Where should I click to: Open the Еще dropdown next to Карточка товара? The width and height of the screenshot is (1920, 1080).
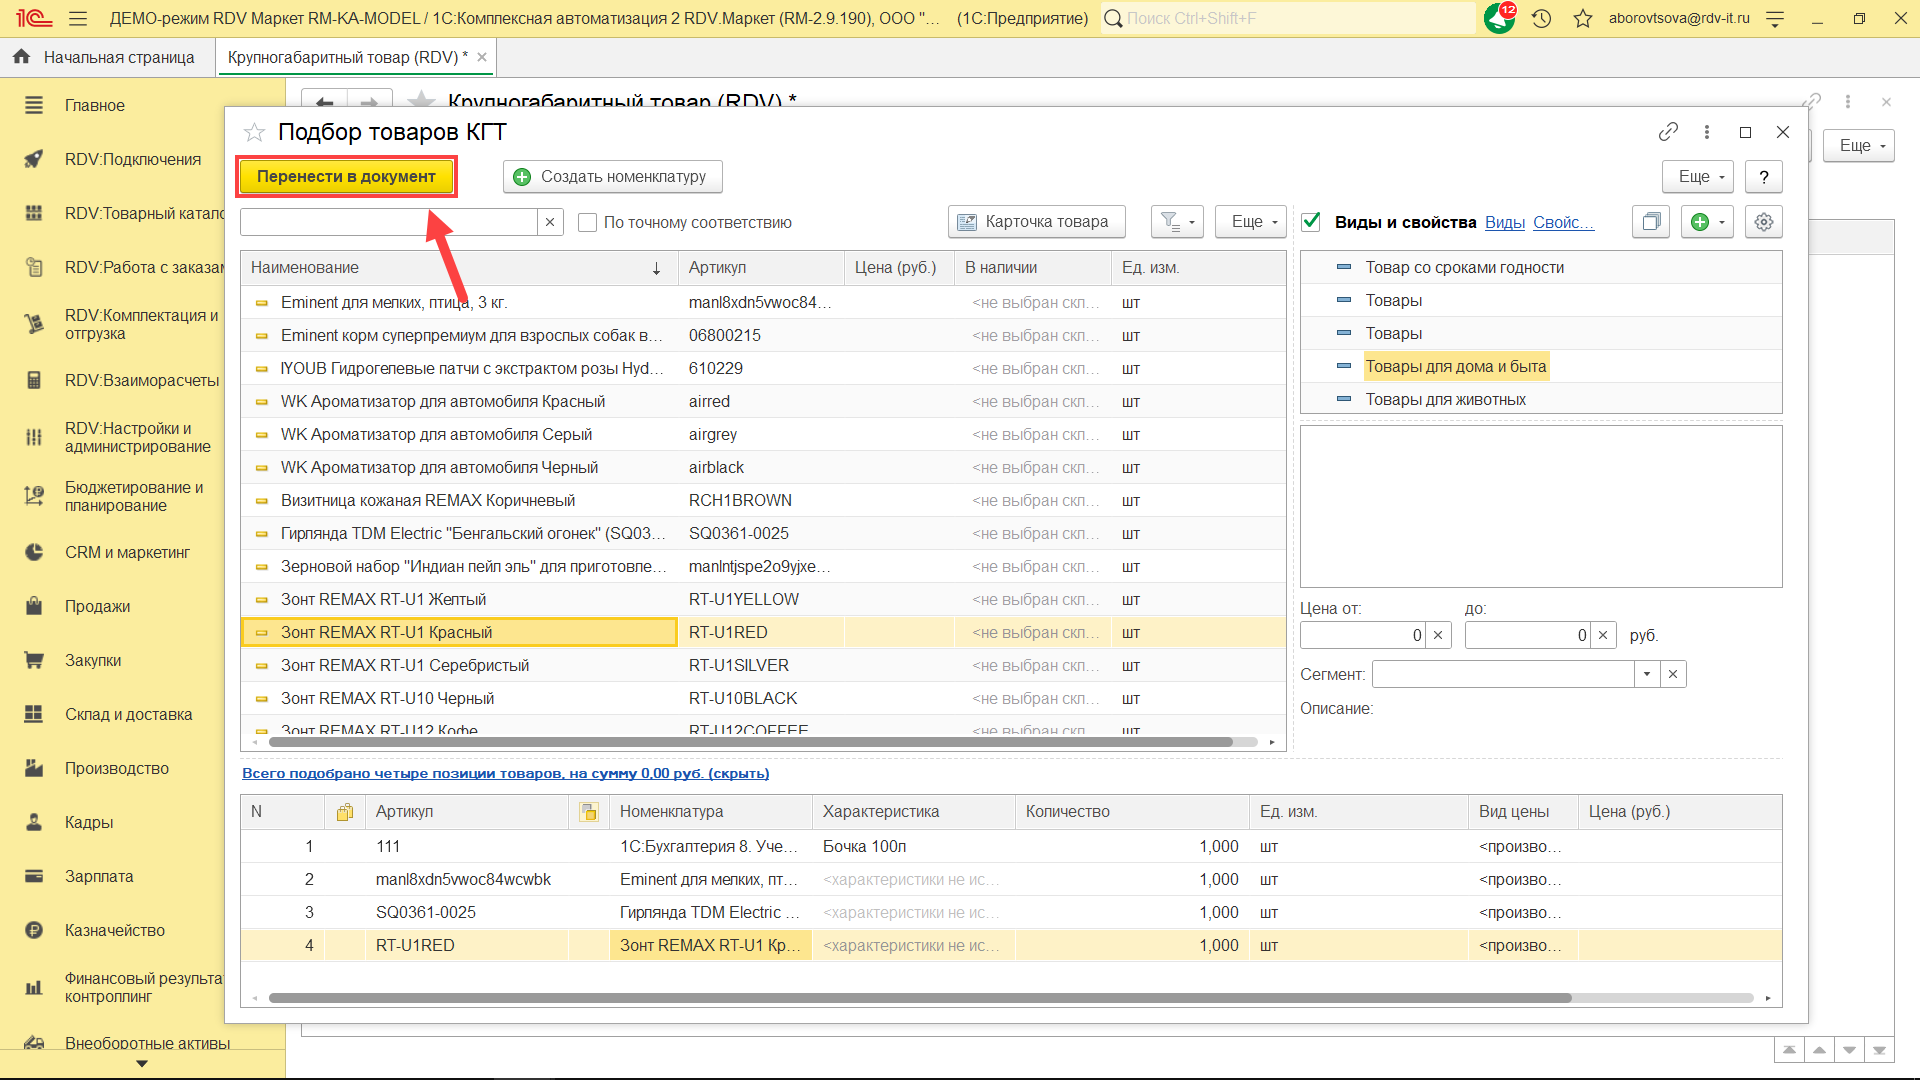pos(1250,222)
